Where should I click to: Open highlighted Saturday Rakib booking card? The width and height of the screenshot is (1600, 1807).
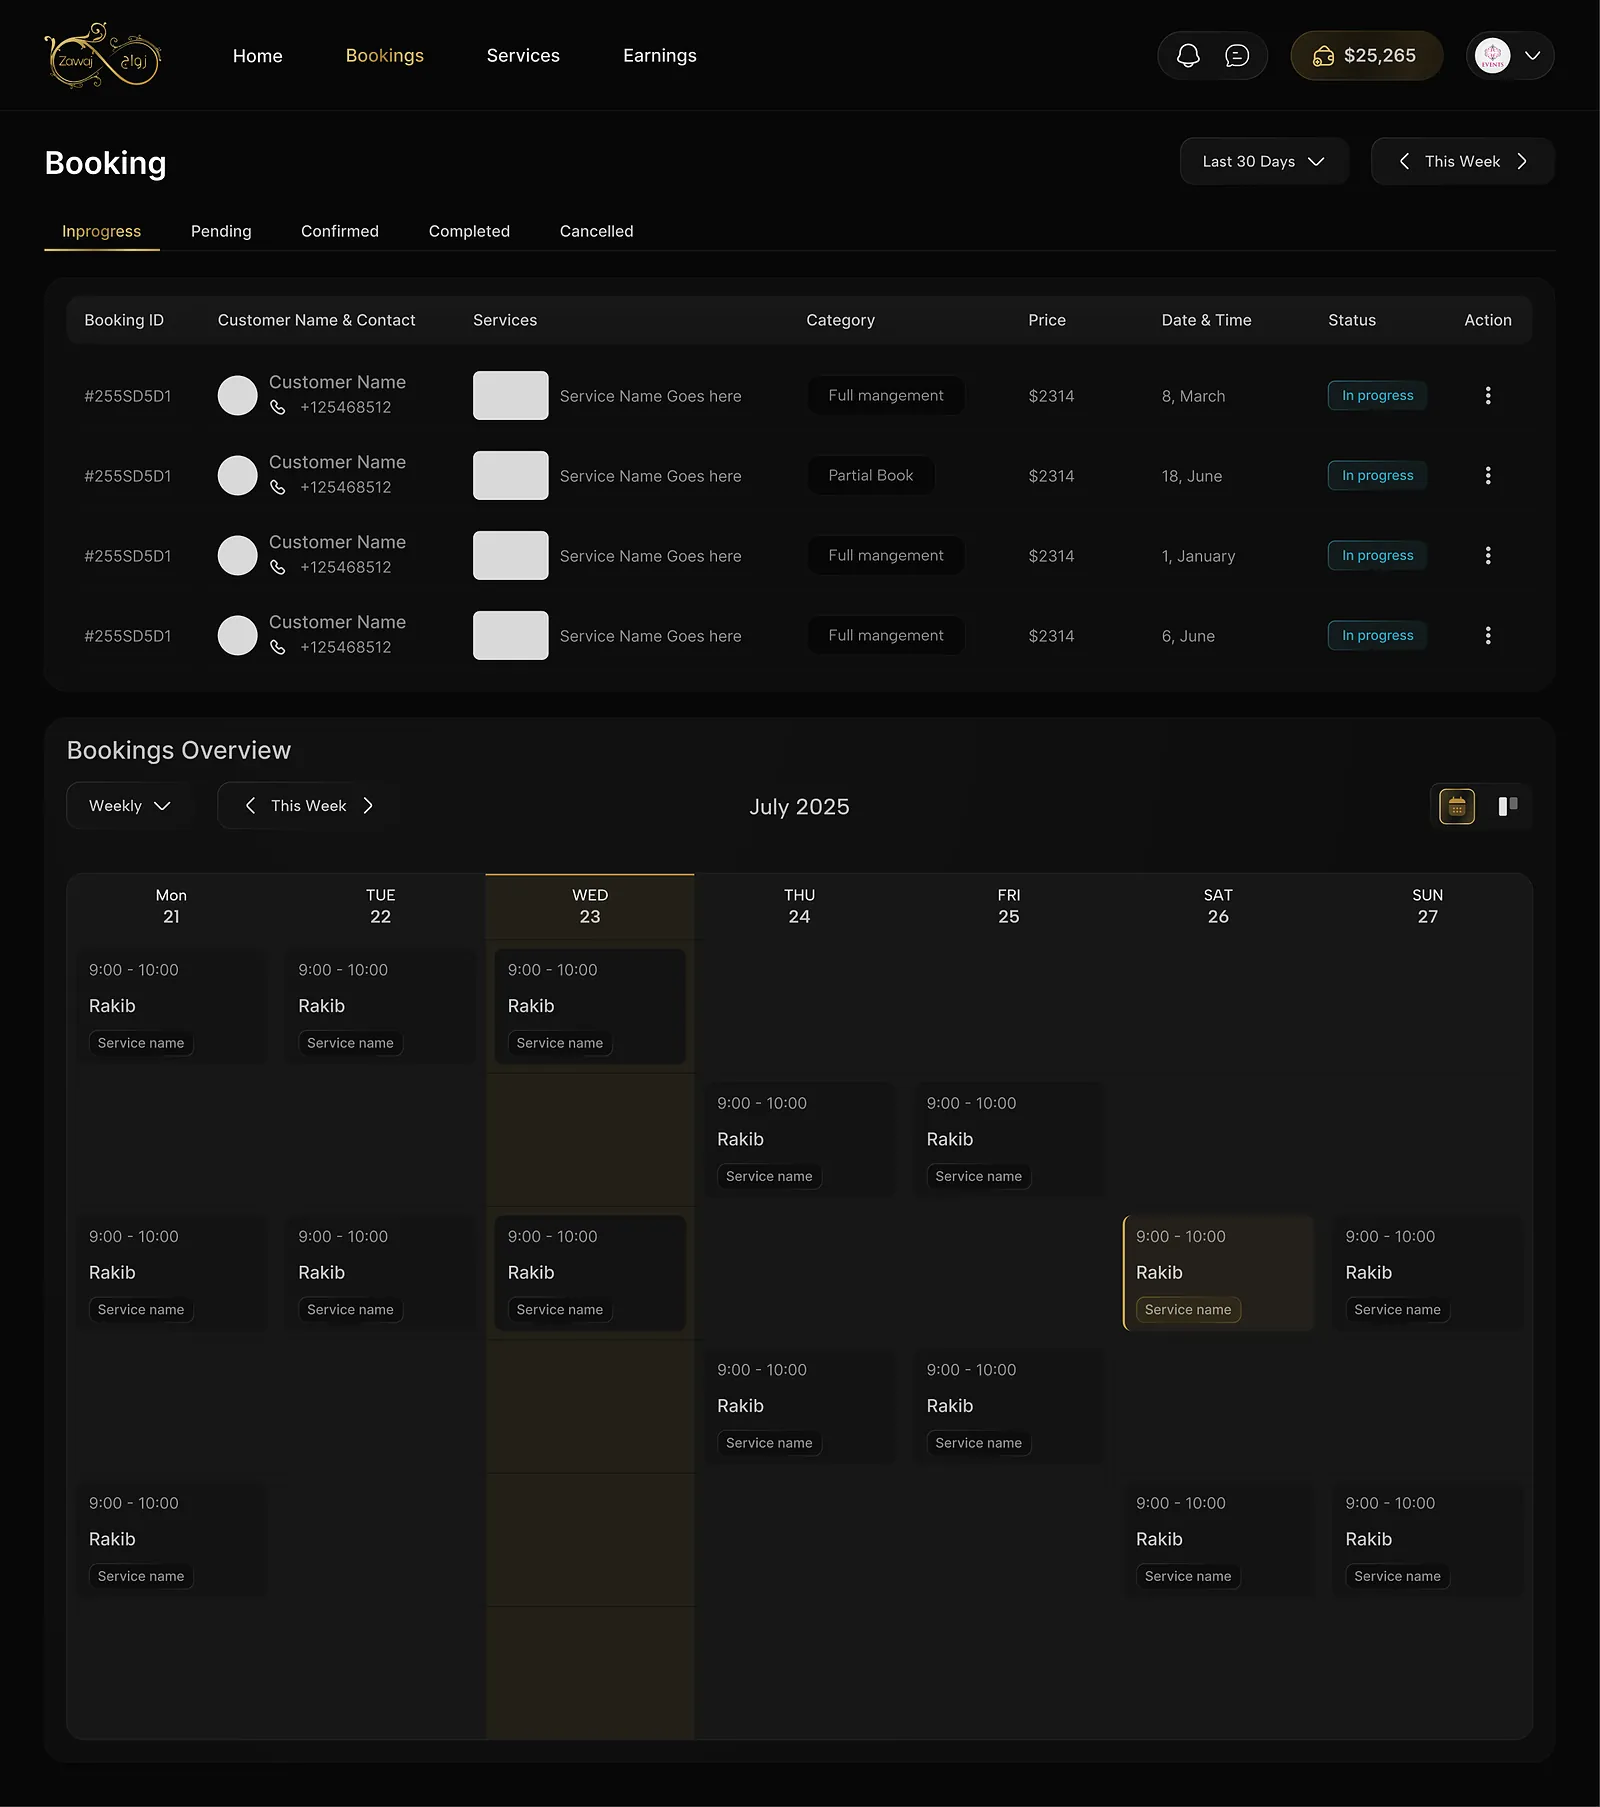click(1218, 1273)
